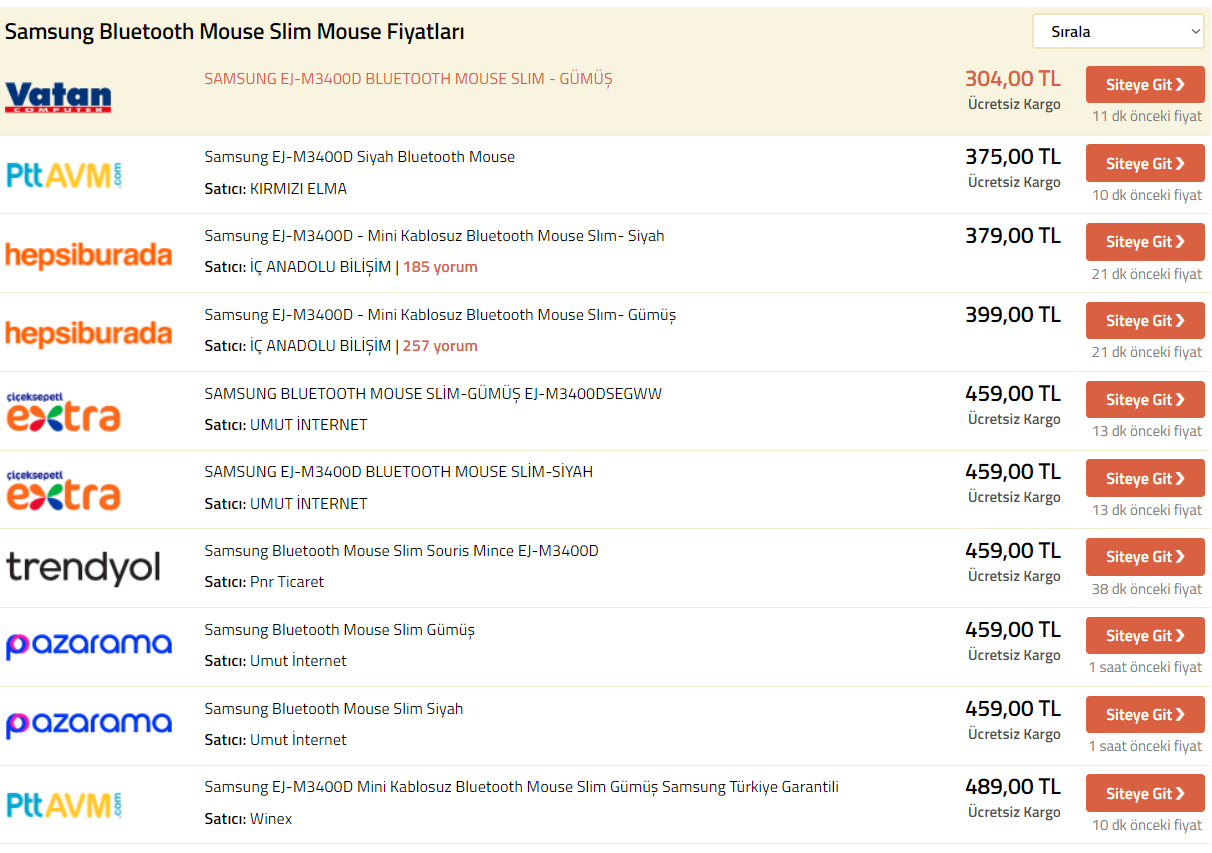Click the 304,00 TL price
Image resolution: width=1212 pixels, height=853 pixels.
[x=1013, y=79]
